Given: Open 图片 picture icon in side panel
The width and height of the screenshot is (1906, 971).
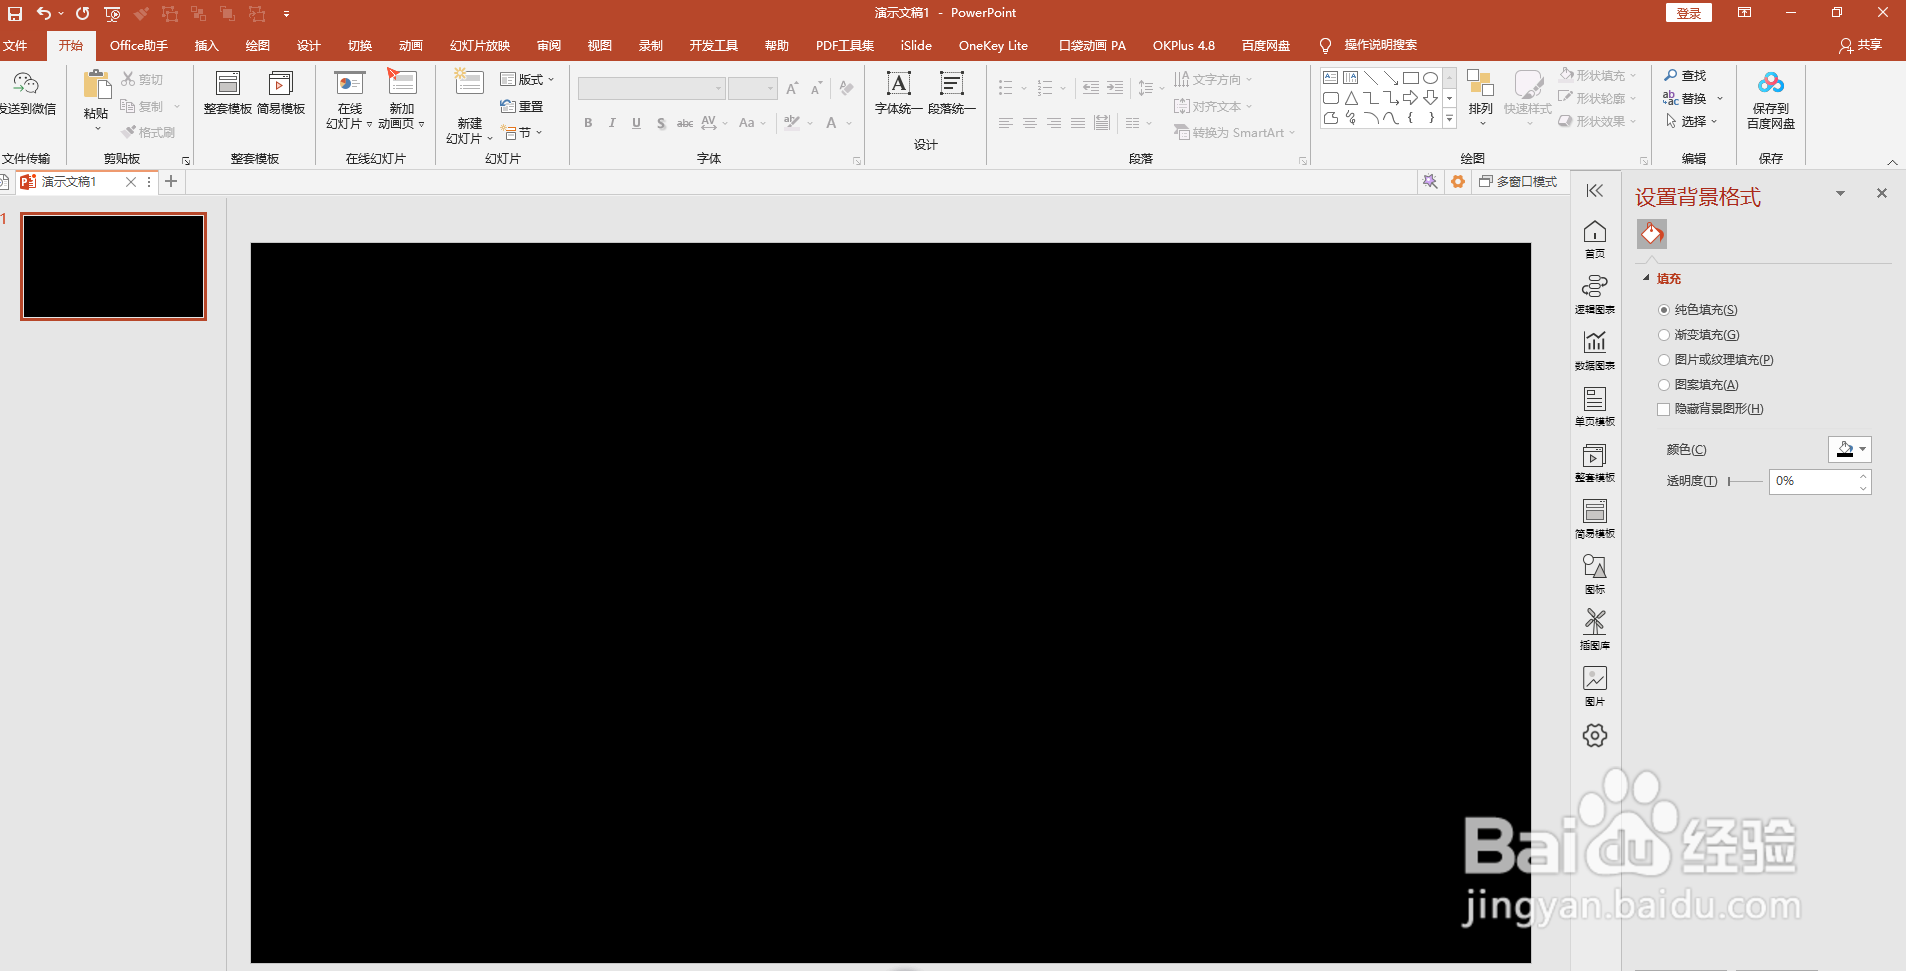Looking at the screenshot, I should (1595, 678).
